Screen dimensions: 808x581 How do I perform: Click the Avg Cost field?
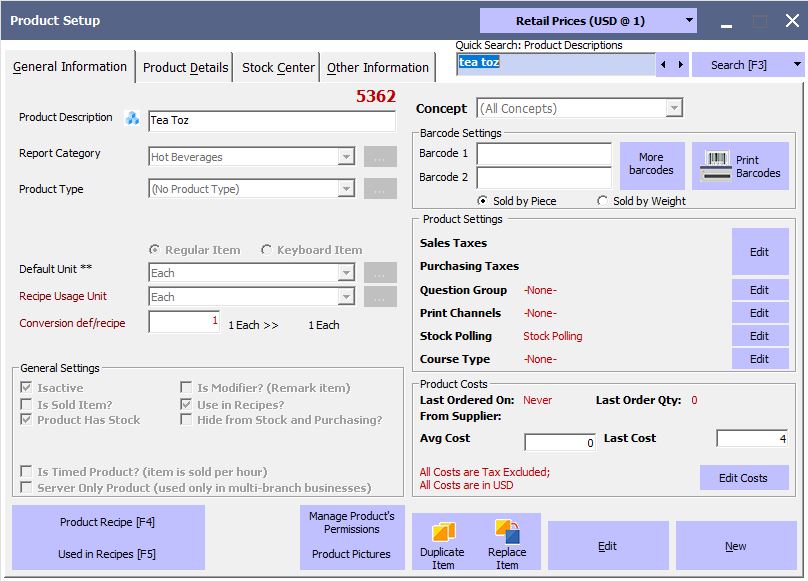pyautogui.click(x=560, y=442)
